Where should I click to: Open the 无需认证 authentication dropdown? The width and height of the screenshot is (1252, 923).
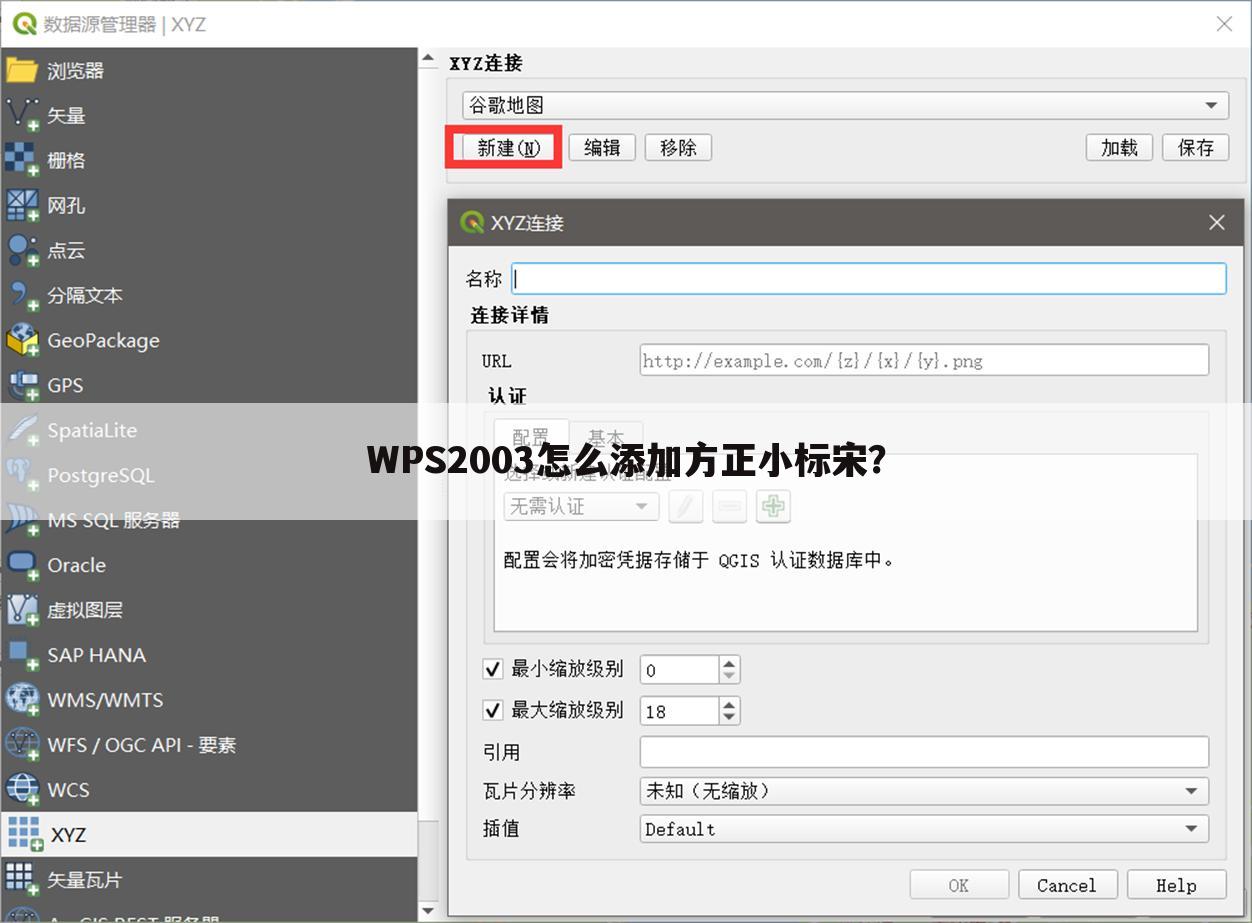(x=581, y=507)
